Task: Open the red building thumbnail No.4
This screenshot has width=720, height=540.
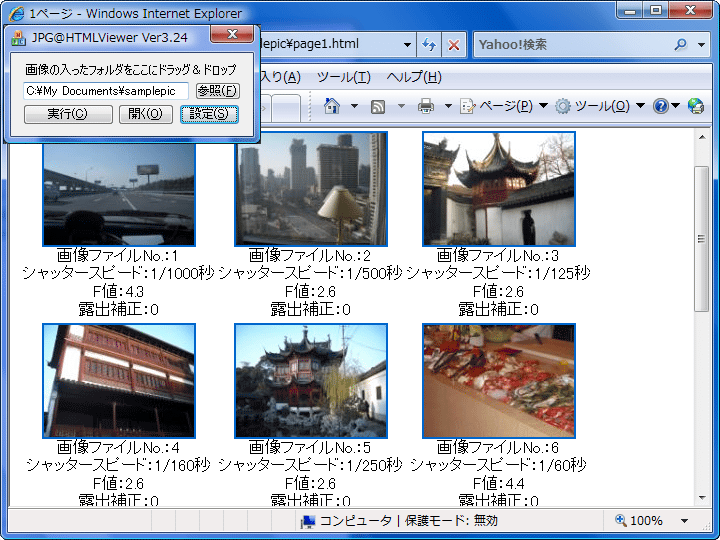Action: 119,381
